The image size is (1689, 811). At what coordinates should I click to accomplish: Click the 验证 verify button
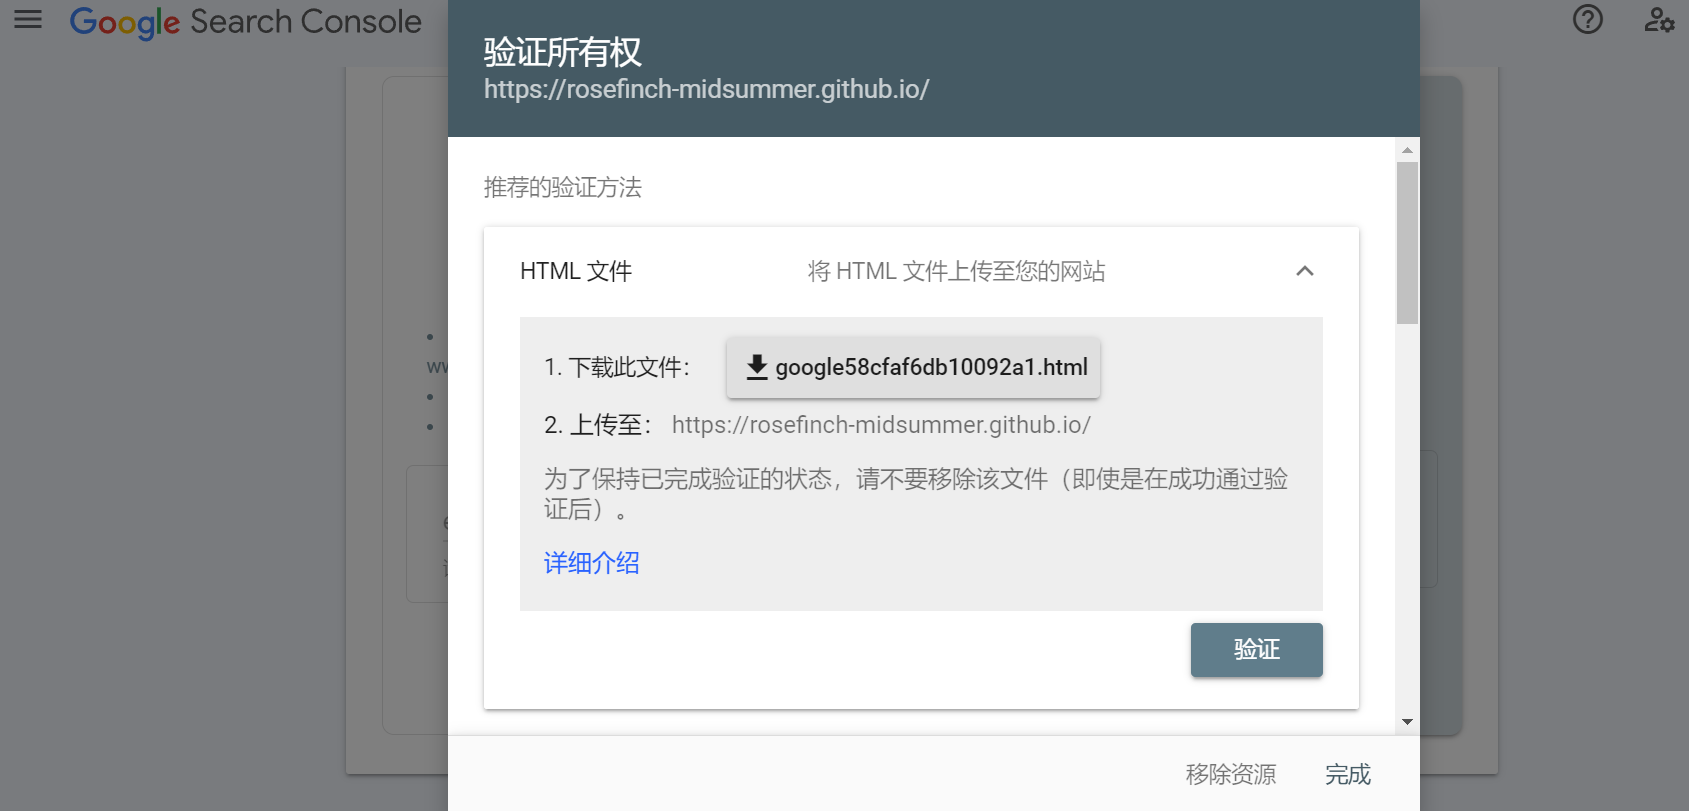pos(1256,650)
